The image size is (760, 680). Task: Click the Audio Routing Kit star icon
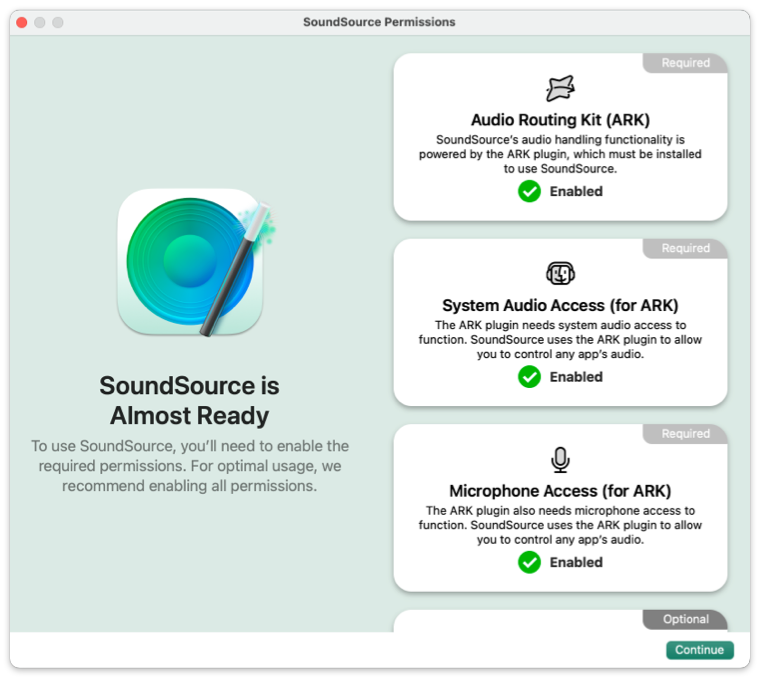[560, 88]
